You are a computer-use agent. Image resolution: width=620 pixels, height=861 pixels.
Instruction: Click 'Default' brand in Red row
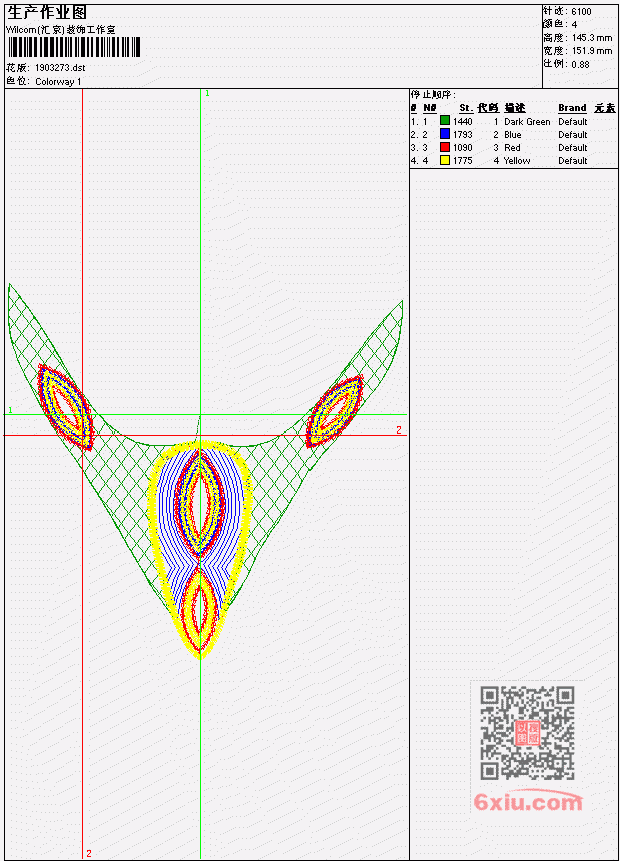pyautogui.click(x=573, y=148)
